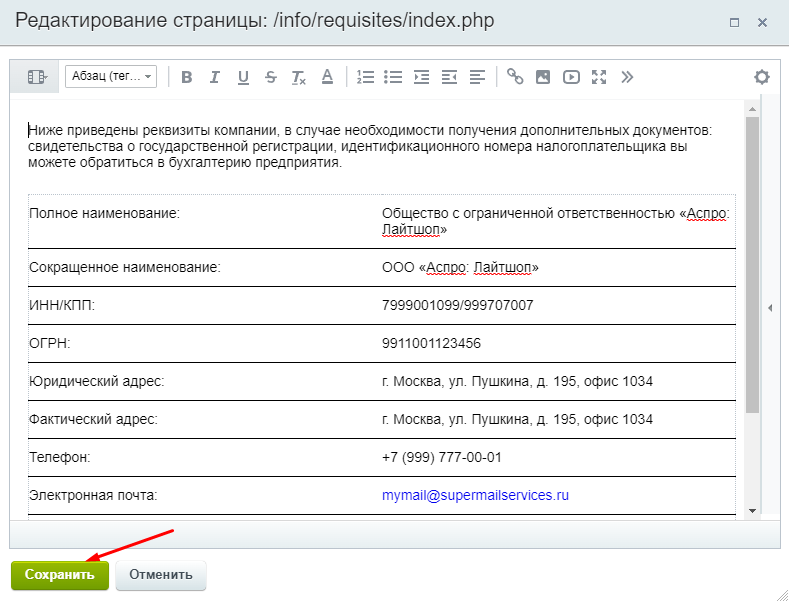The width and height of the screenshot is (789, 602).
Task: Click the scrollbar down arrow
Action: pos(752,510)
